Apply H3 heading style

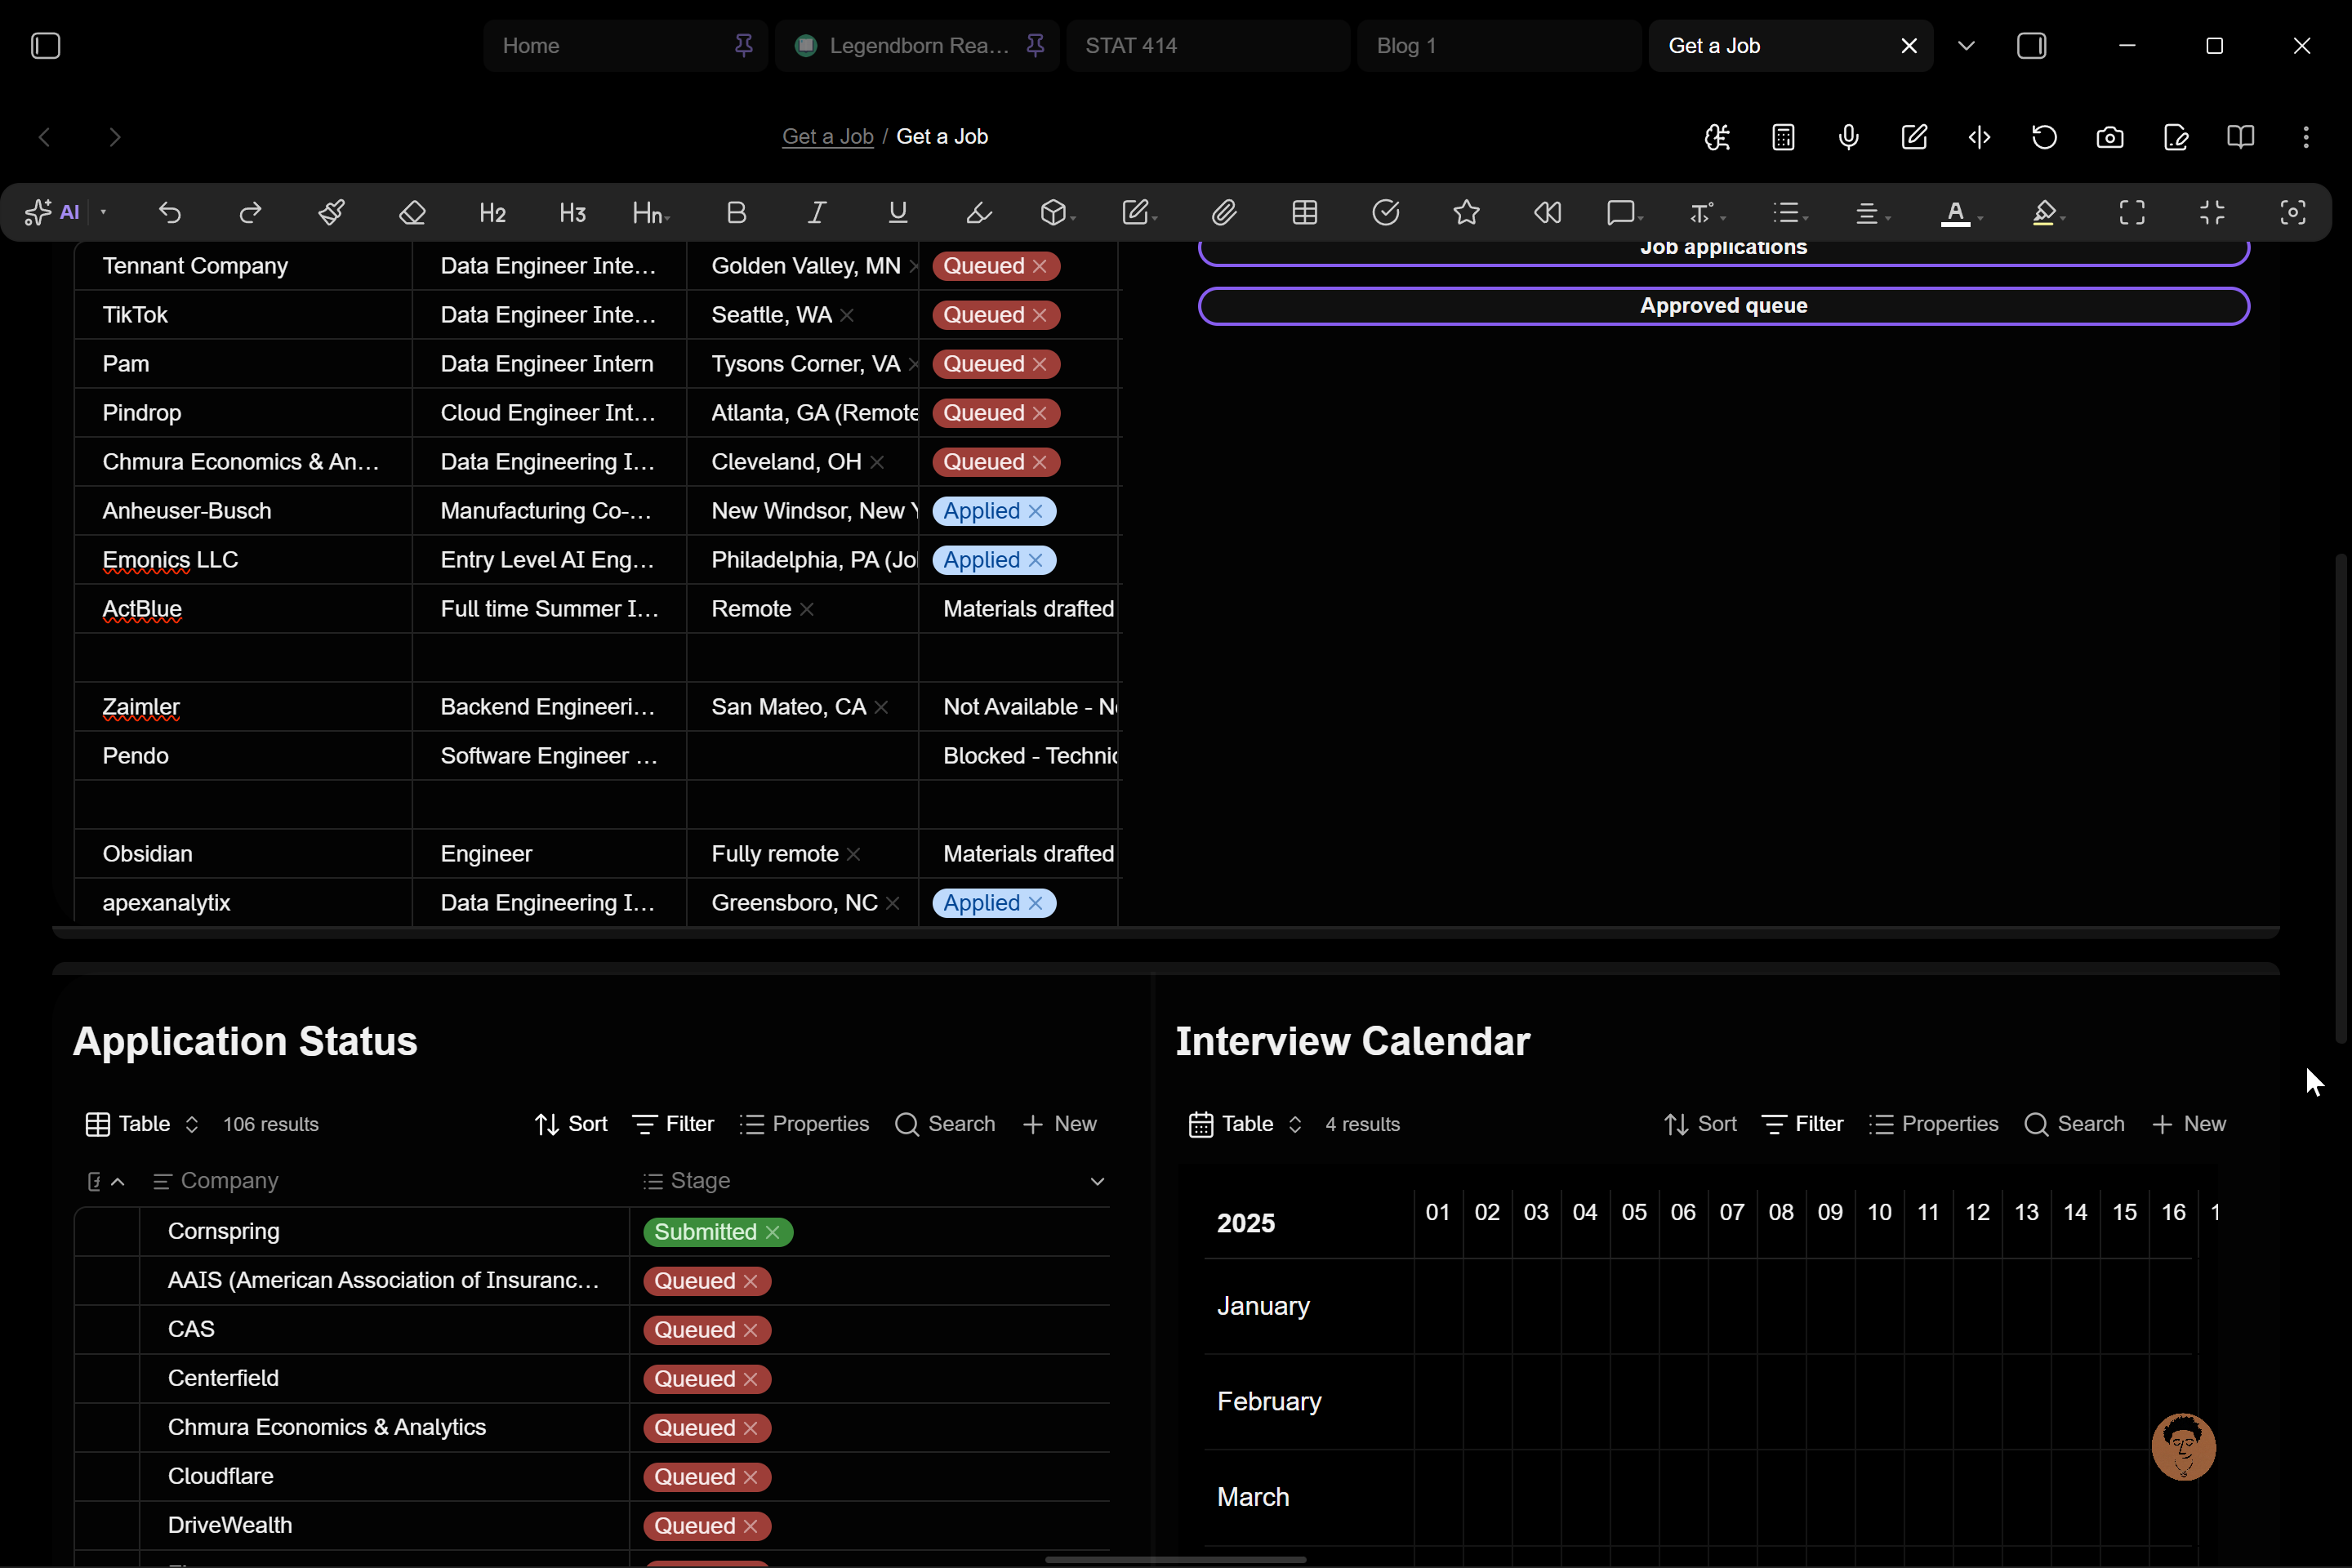572,212
